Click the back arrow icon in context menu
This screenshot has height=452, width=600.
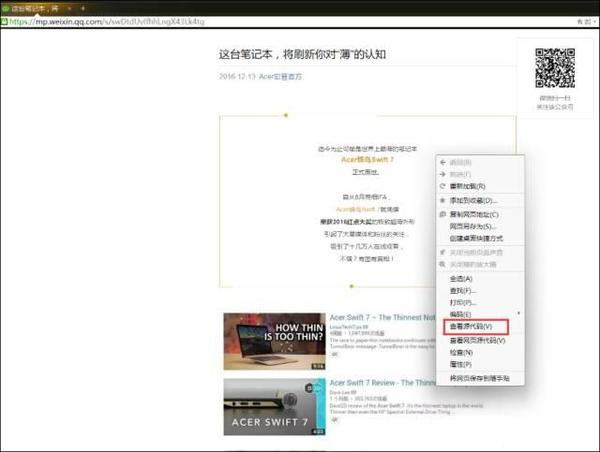[x=443, y=163]
